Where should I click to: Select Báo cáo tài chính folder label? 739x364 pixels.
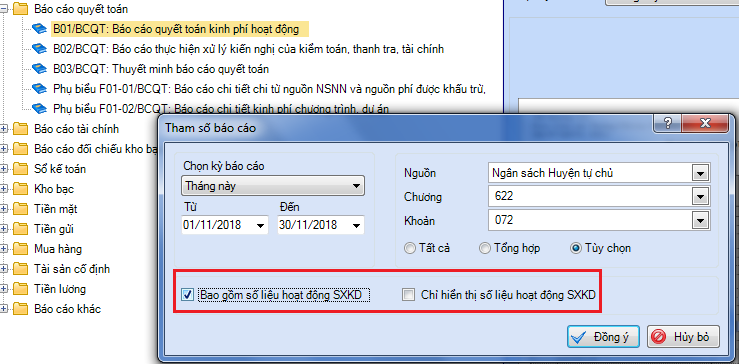click(x=77, y=129)
